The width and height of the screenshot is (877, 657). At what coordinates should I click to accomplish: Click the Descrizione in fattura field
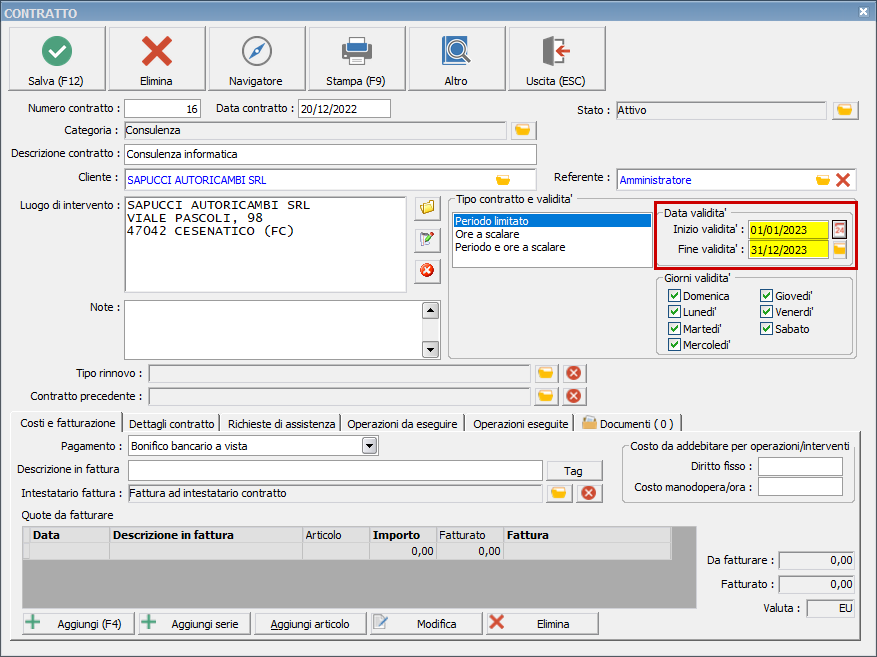tap(335, 470)
